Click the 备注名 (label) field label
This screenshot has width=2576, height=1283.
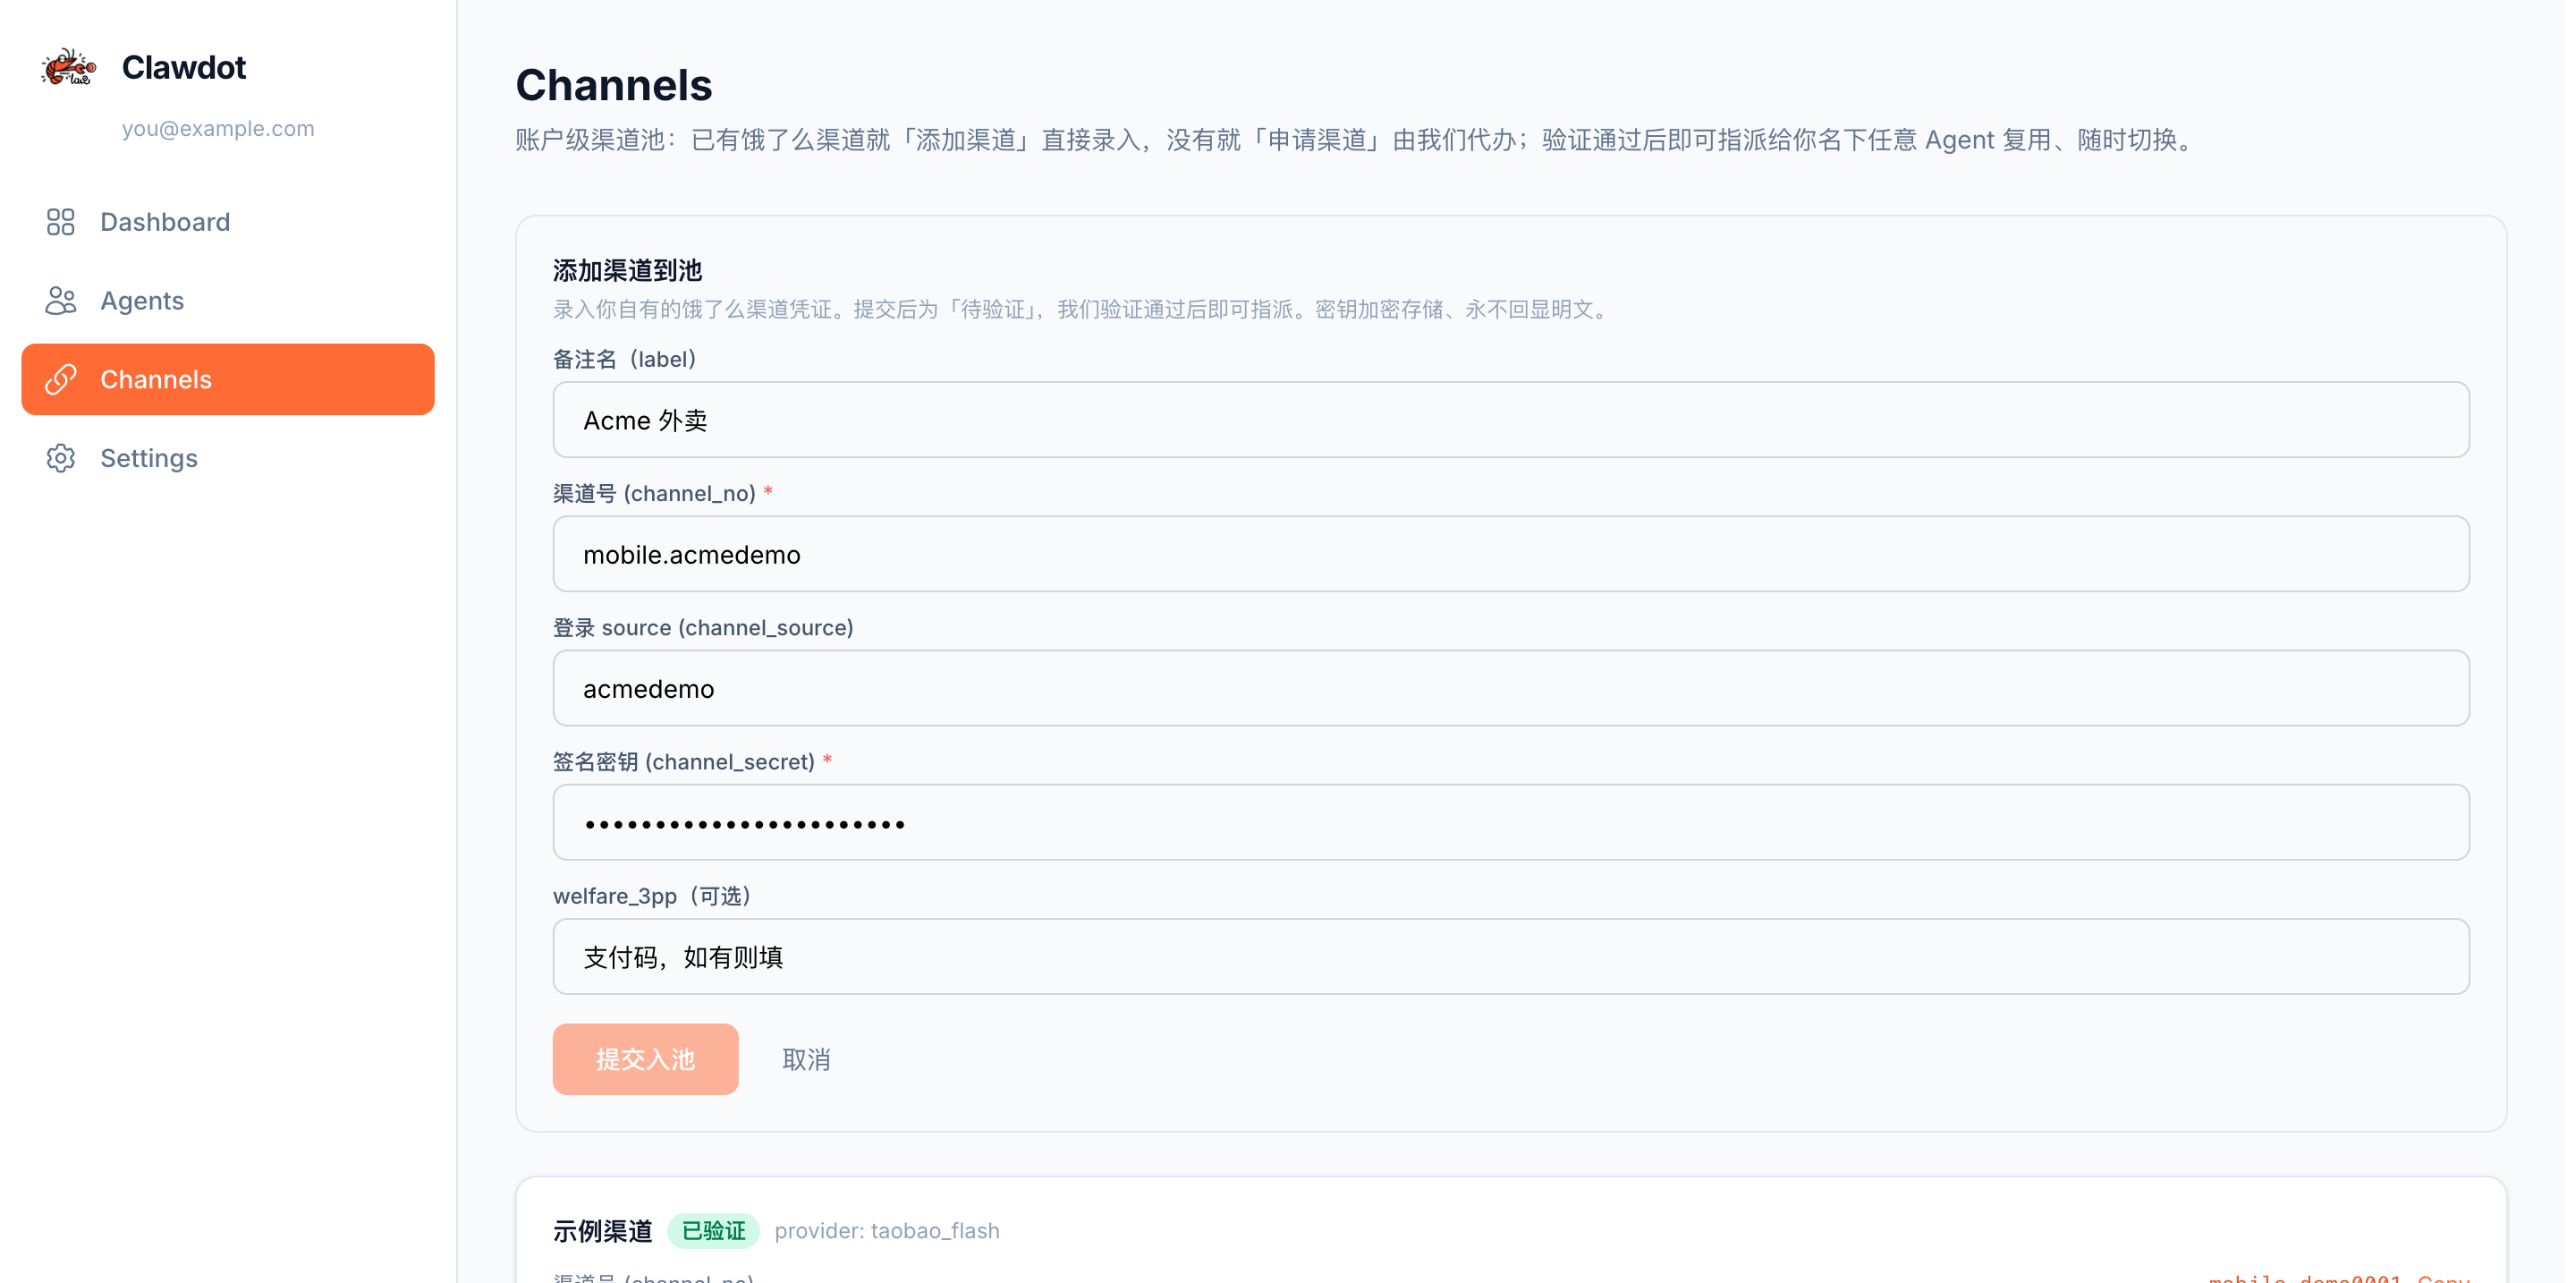coord(625,359)
